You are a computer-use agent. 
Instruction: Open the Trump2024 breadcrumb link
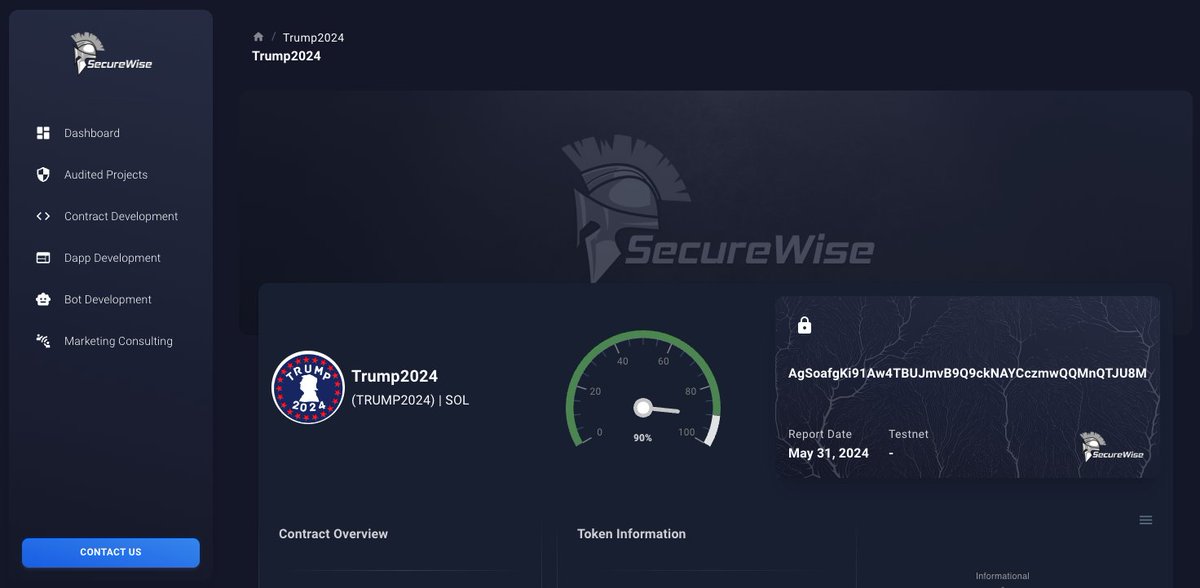point(312,37)
